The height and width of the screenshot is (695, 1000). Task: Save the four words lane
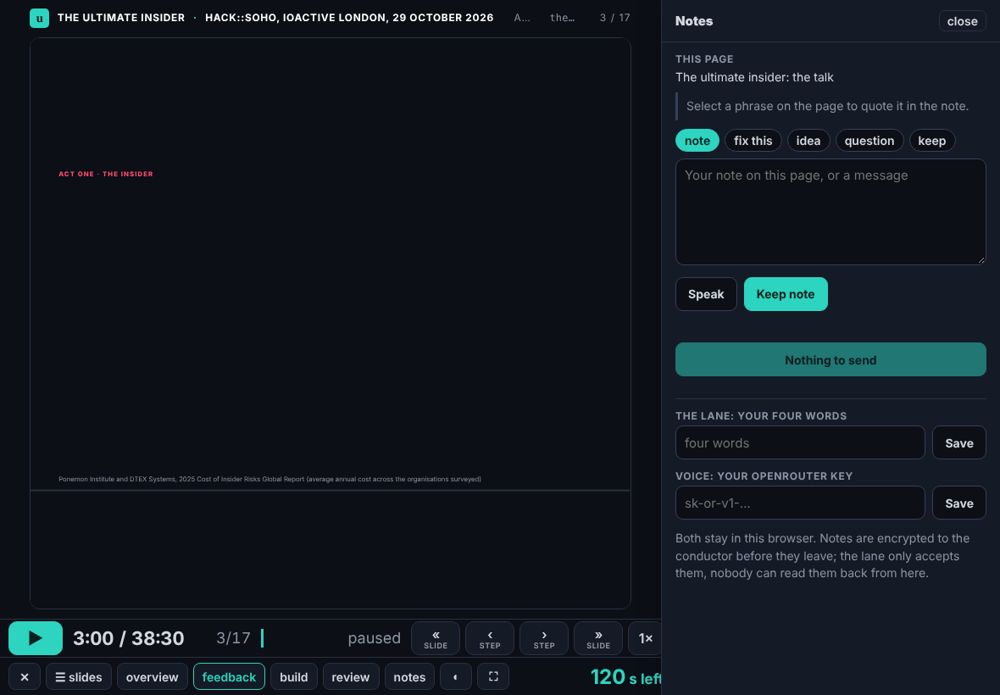[959, 443]
